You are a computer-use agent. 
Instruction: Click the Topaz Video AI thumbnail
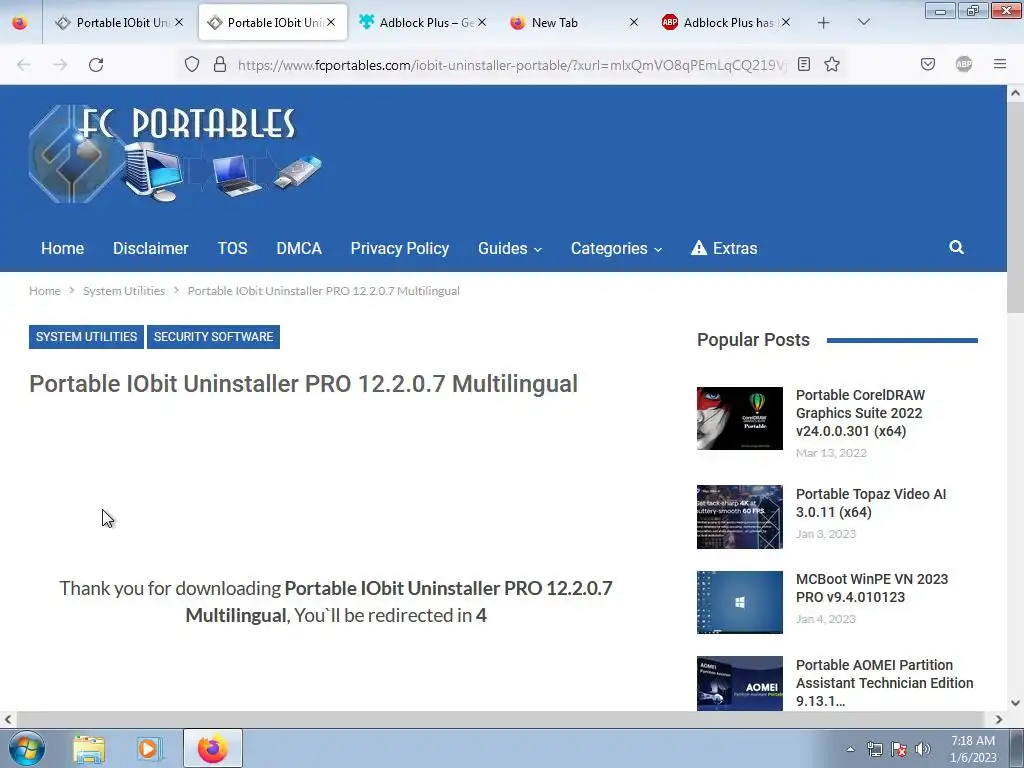pyautogui.click(x=739, y=517)
